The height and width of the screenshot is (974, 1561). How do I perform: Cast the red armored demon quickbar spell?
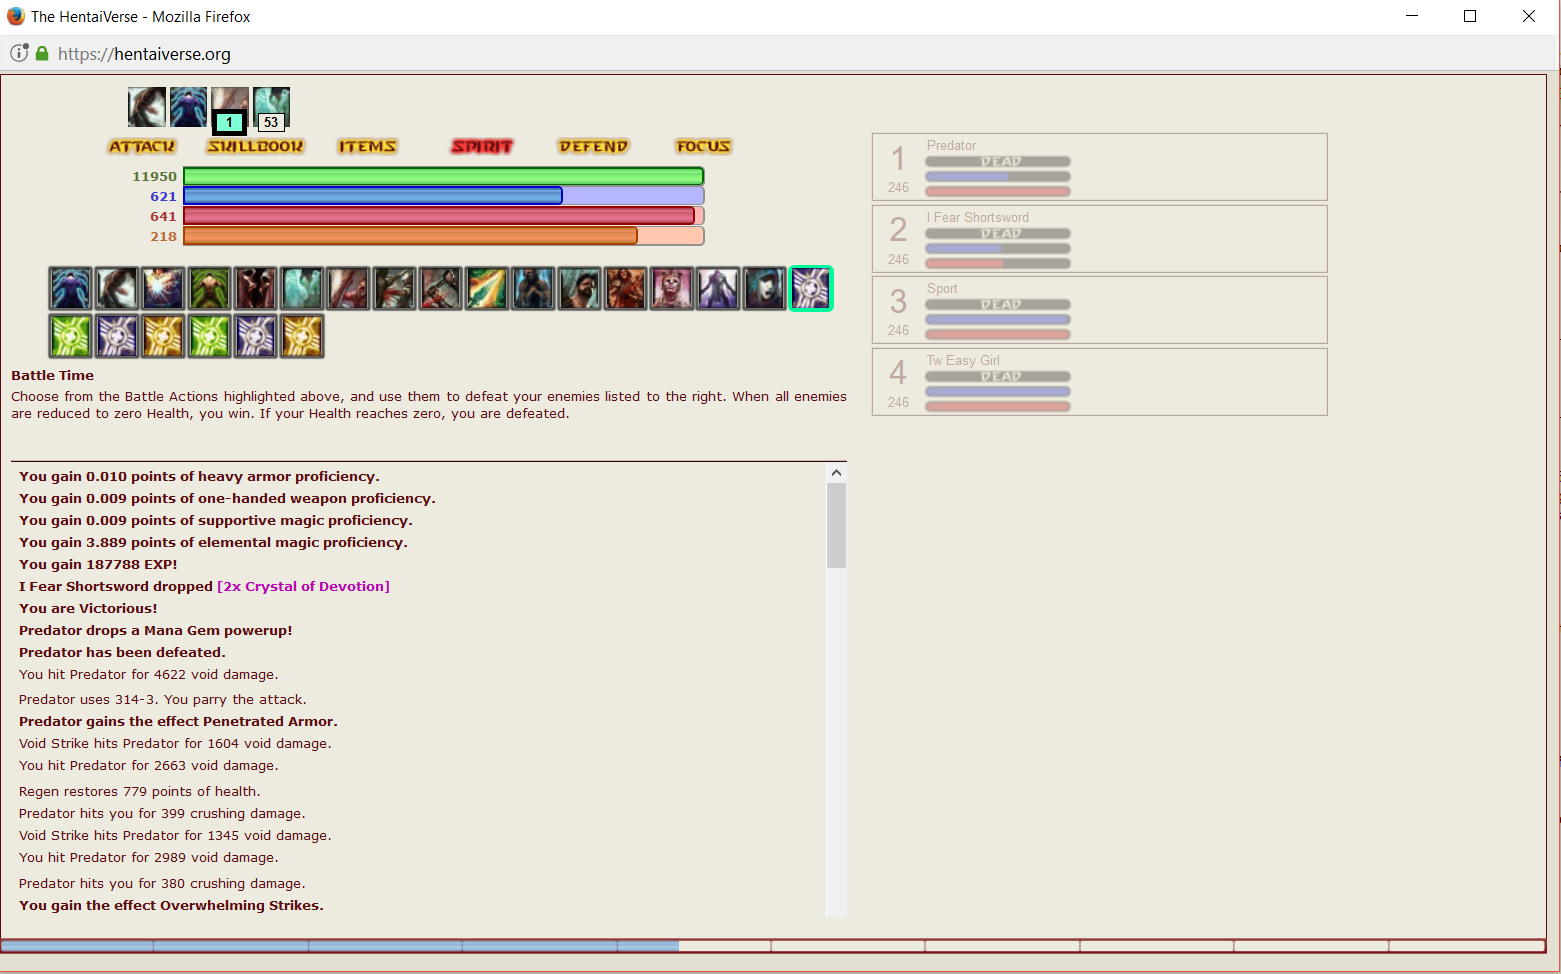click(x=625, y=289)
